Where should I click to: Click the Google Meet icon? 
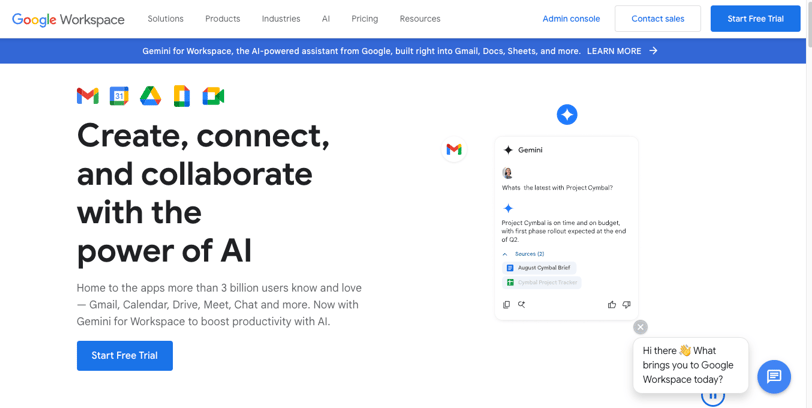click(x=213, y=96)
